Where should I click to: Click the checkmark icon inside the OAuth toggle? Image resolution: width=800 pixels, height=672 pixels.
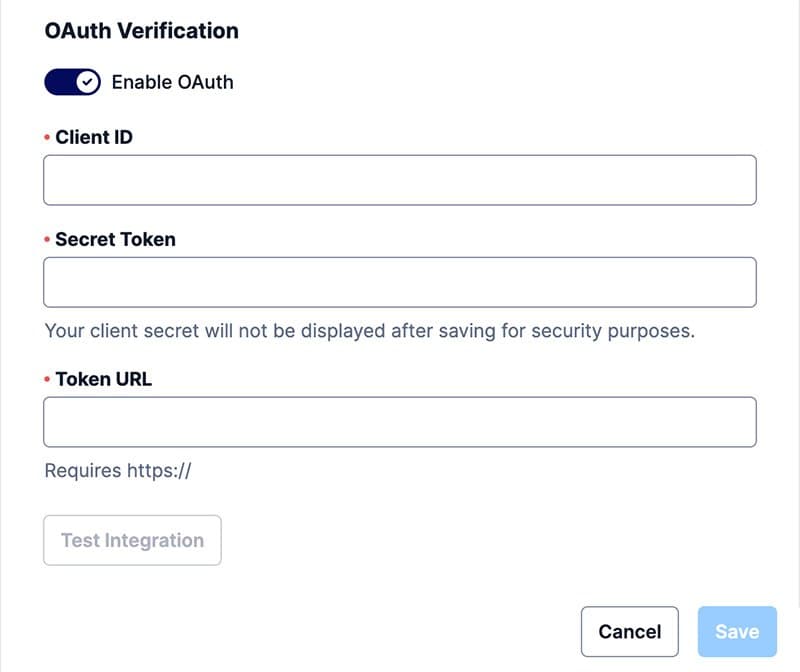86,82
